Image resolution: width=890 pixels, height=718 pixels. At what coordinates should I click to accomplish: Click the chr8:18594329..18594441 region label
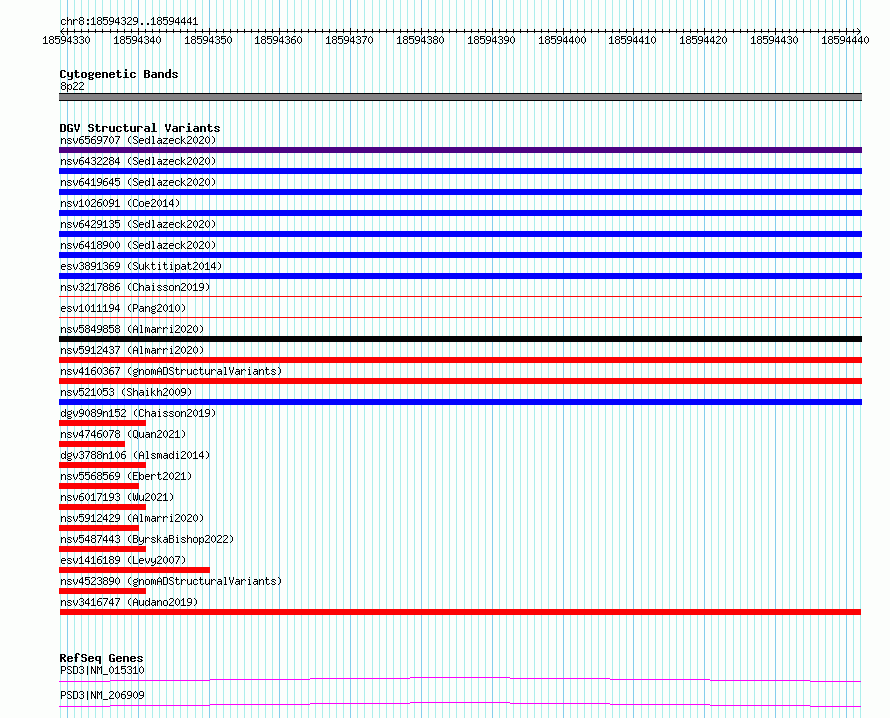point(129,22)
